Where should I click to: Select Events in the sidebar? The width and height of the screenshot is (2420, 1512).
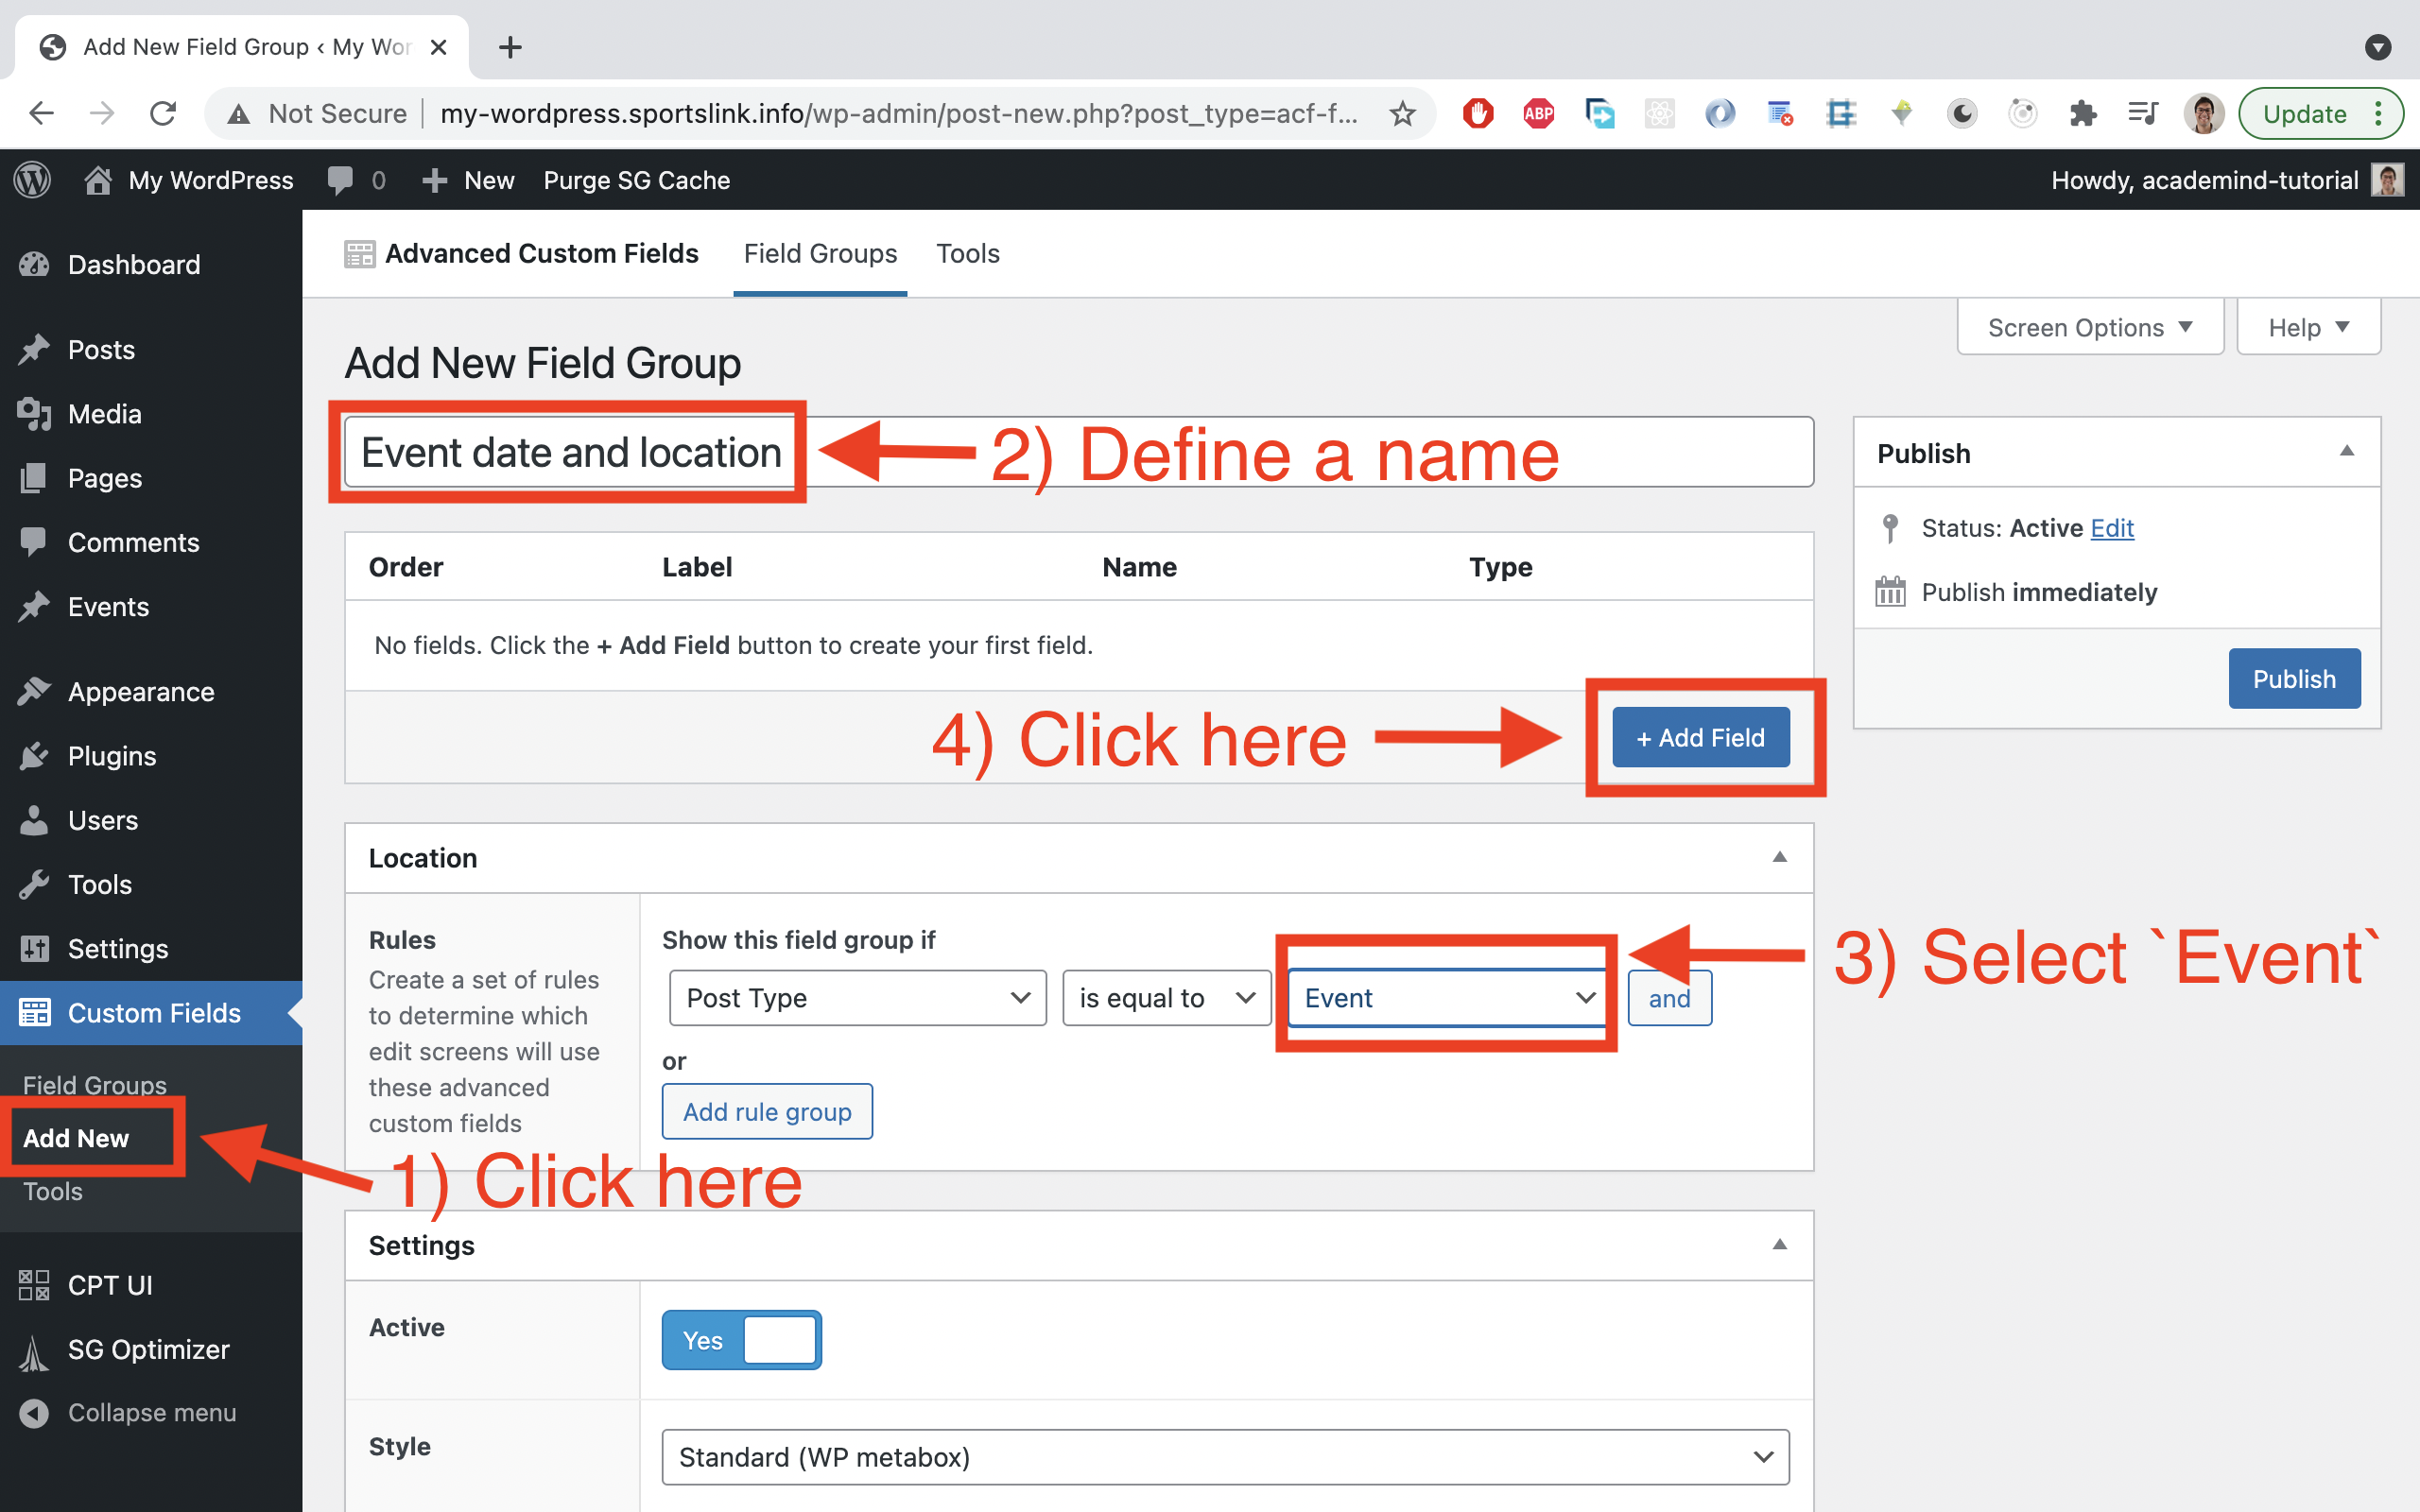[106, 606]
